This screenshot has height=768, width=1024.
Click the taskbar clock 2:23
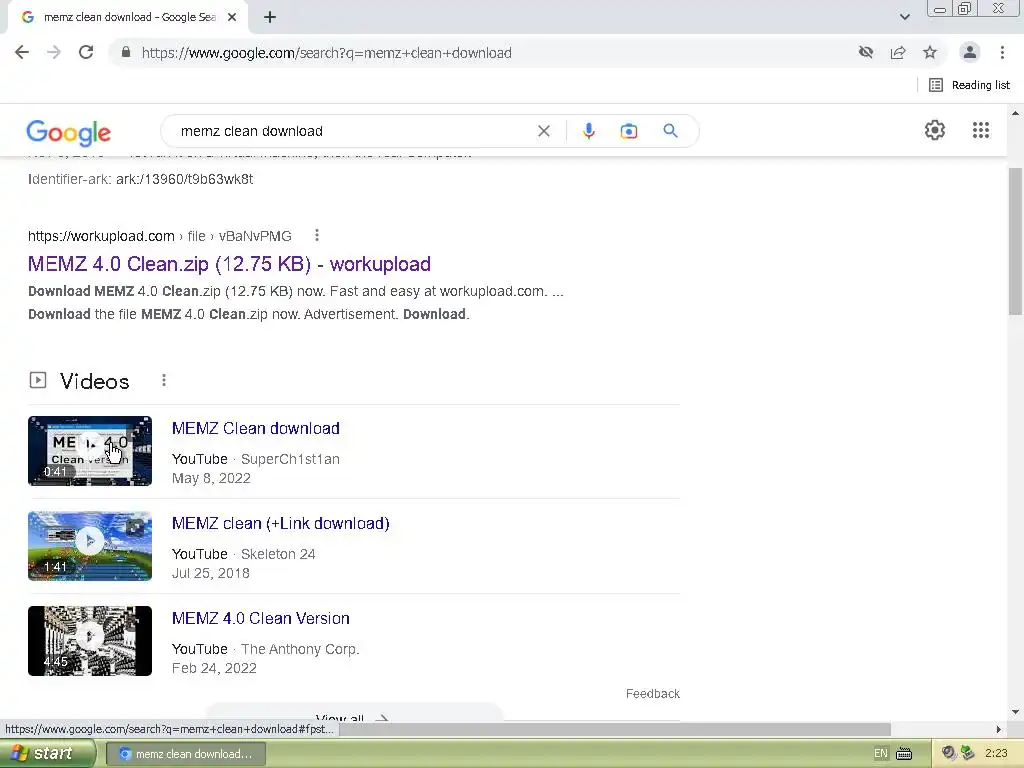coord(997,753)
